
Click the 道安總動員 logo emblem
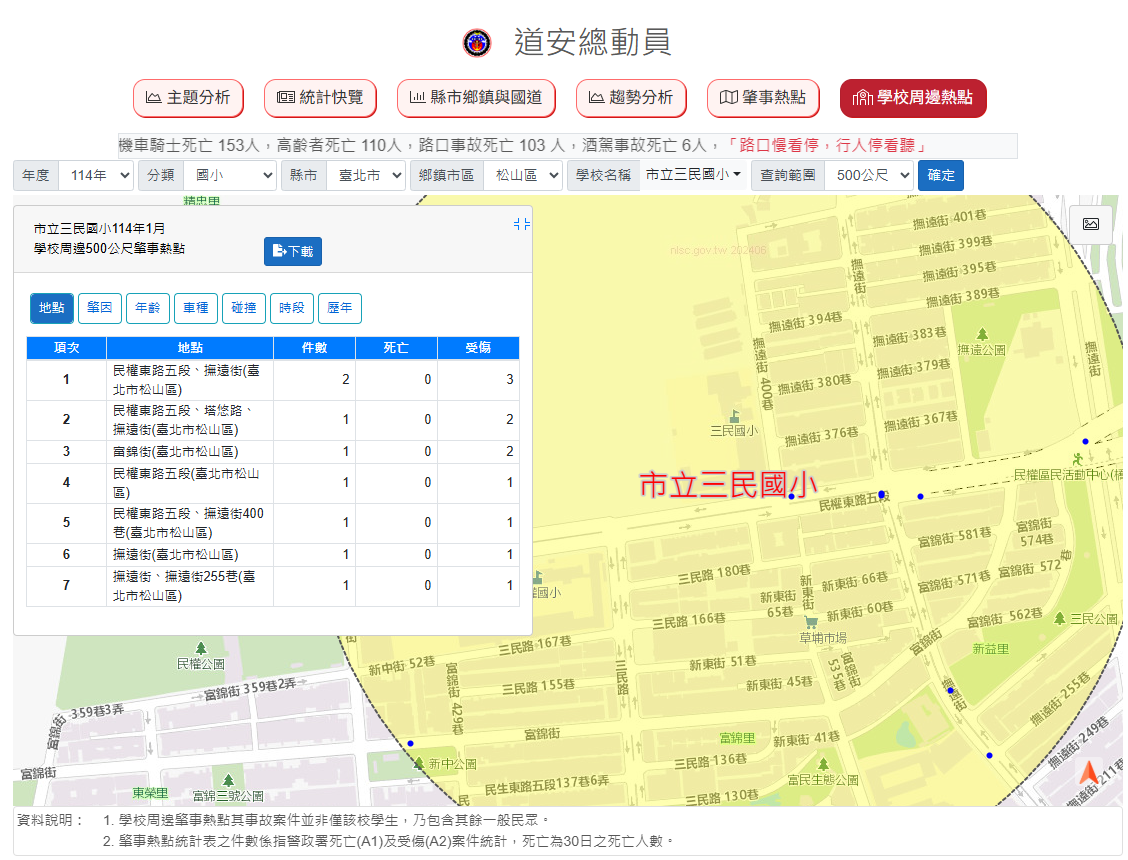478,43
